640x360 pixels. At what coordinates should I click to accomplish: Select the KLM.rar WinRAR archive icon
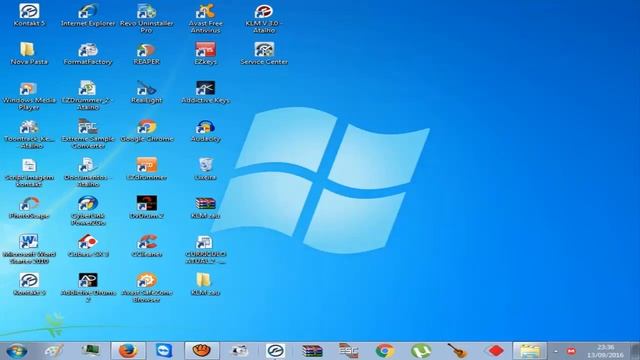click(x=205, y=207)
